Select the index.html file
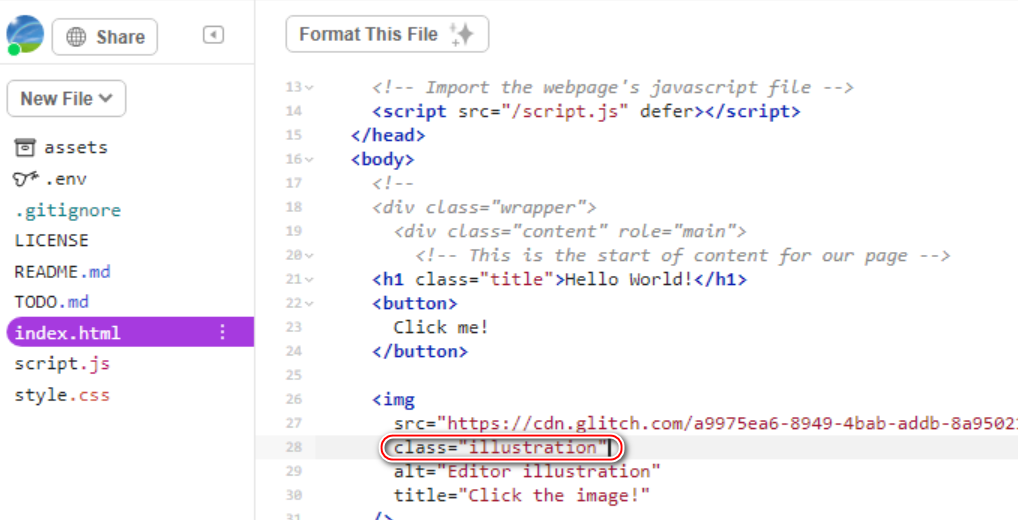1018x520 pixels. (x=130, y=332)
